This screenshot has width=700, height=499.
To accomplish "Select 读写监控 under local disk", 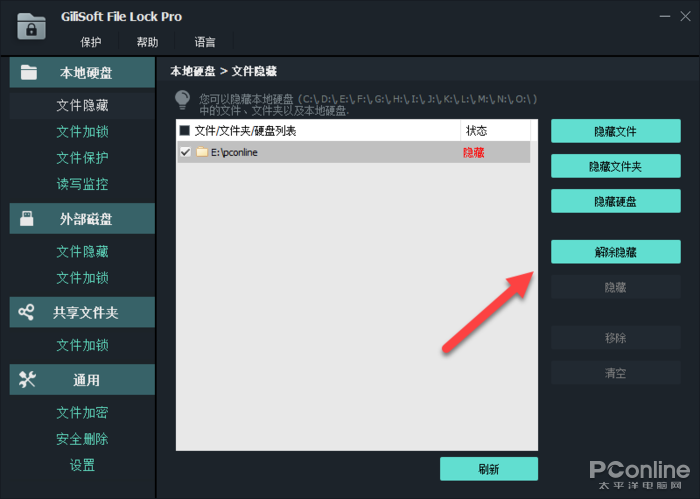I will tap(82, 184).
